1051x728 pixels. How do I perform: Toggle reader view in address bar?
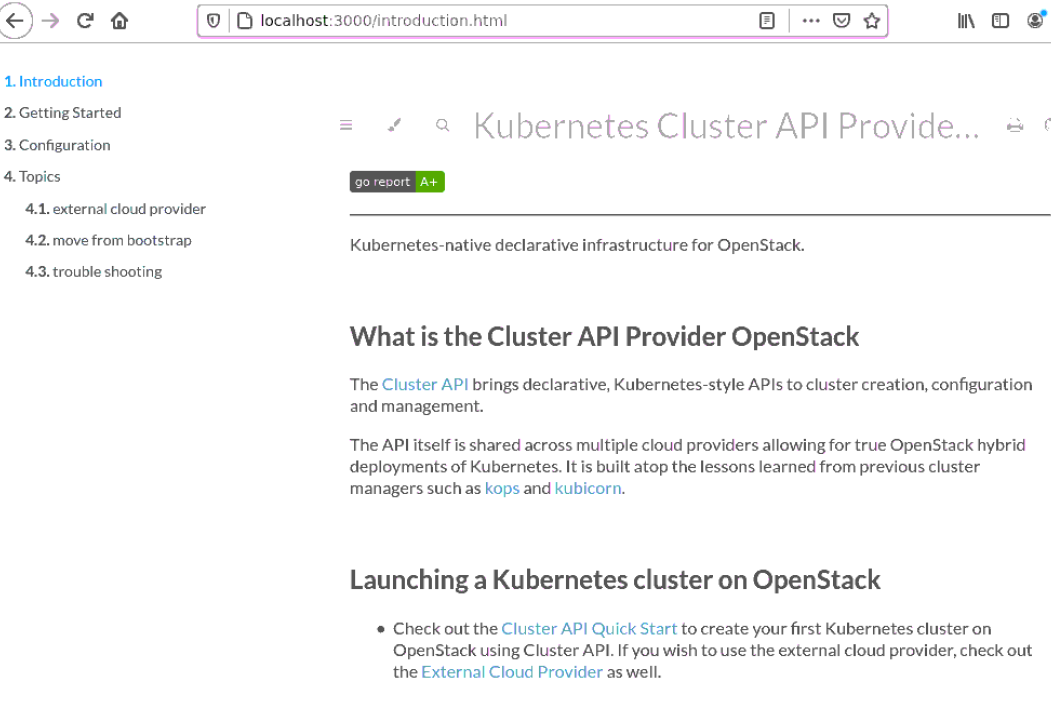point(767,21)
